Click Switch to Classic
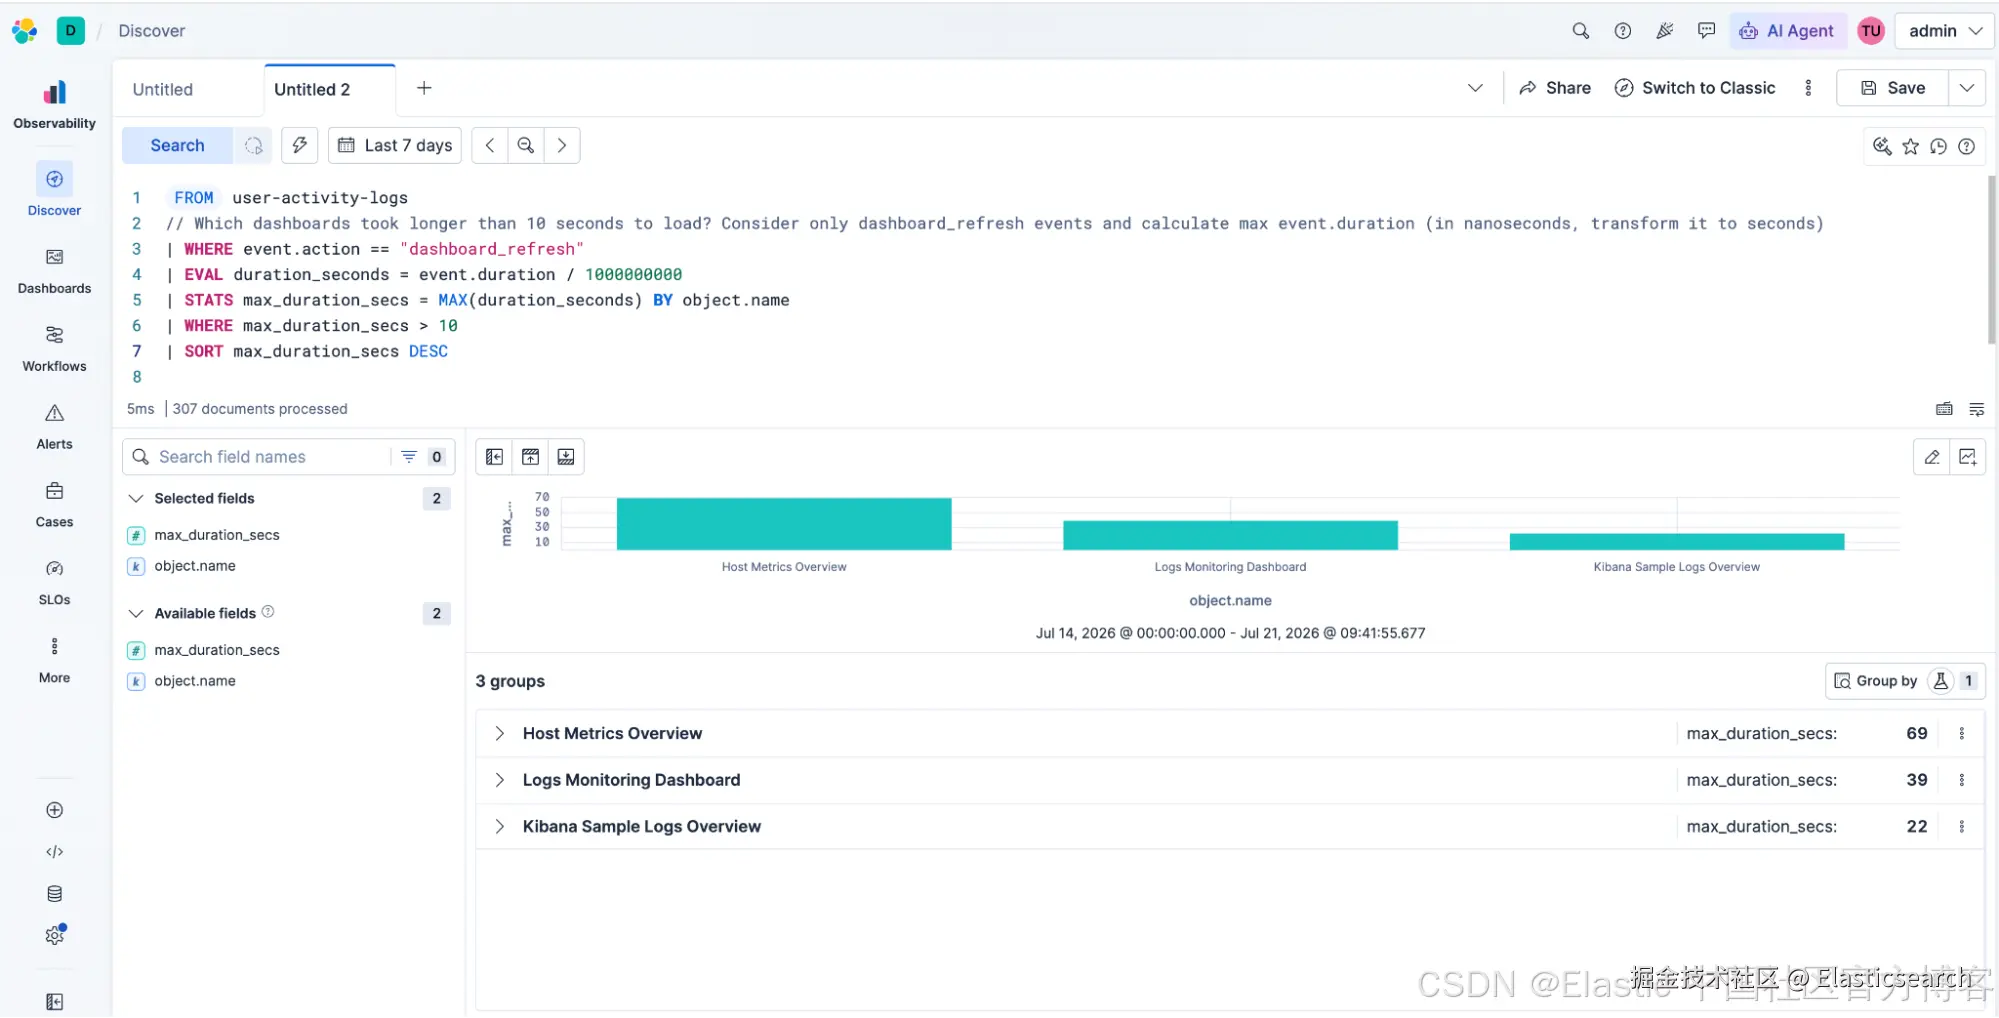Viewport: 1999px width, 1018px height. coord(1695,88)
